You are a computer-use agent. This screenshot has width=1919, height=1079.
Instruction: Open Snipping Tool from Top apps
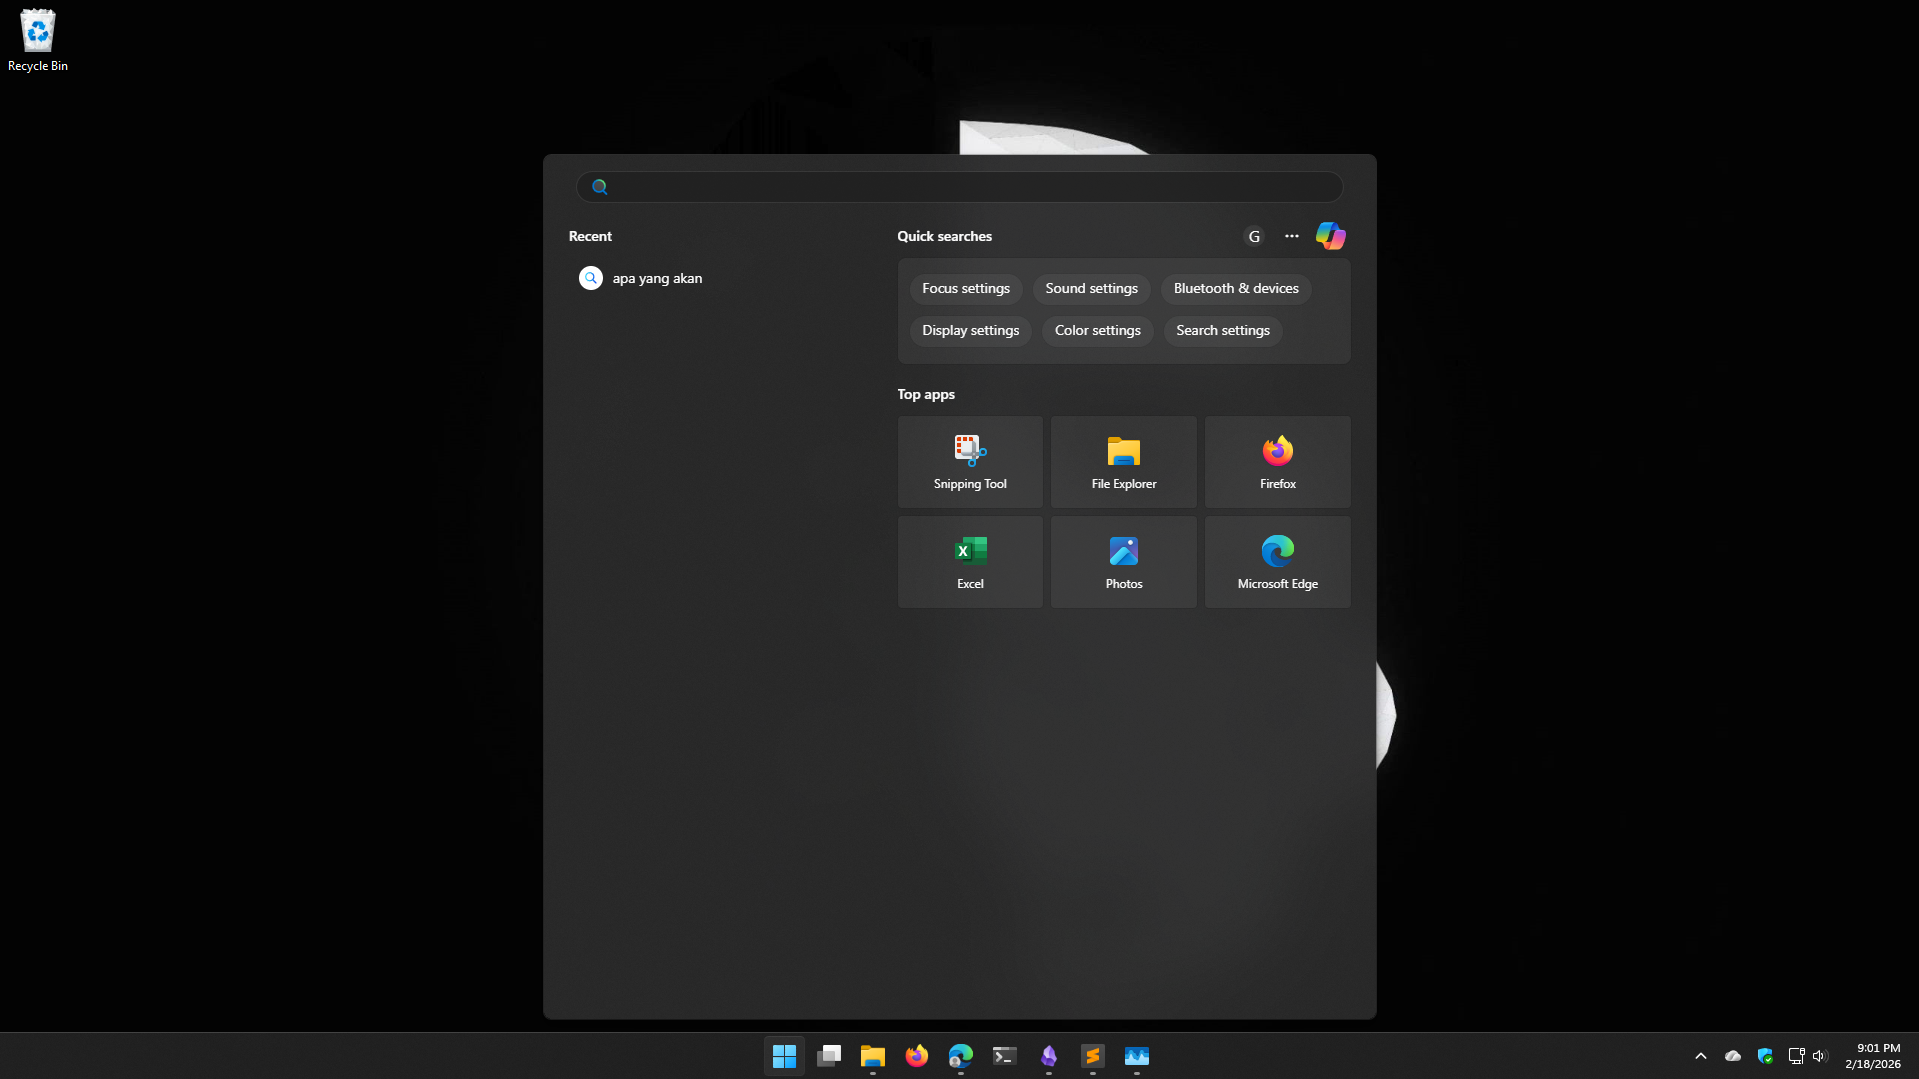click(969, 462)
